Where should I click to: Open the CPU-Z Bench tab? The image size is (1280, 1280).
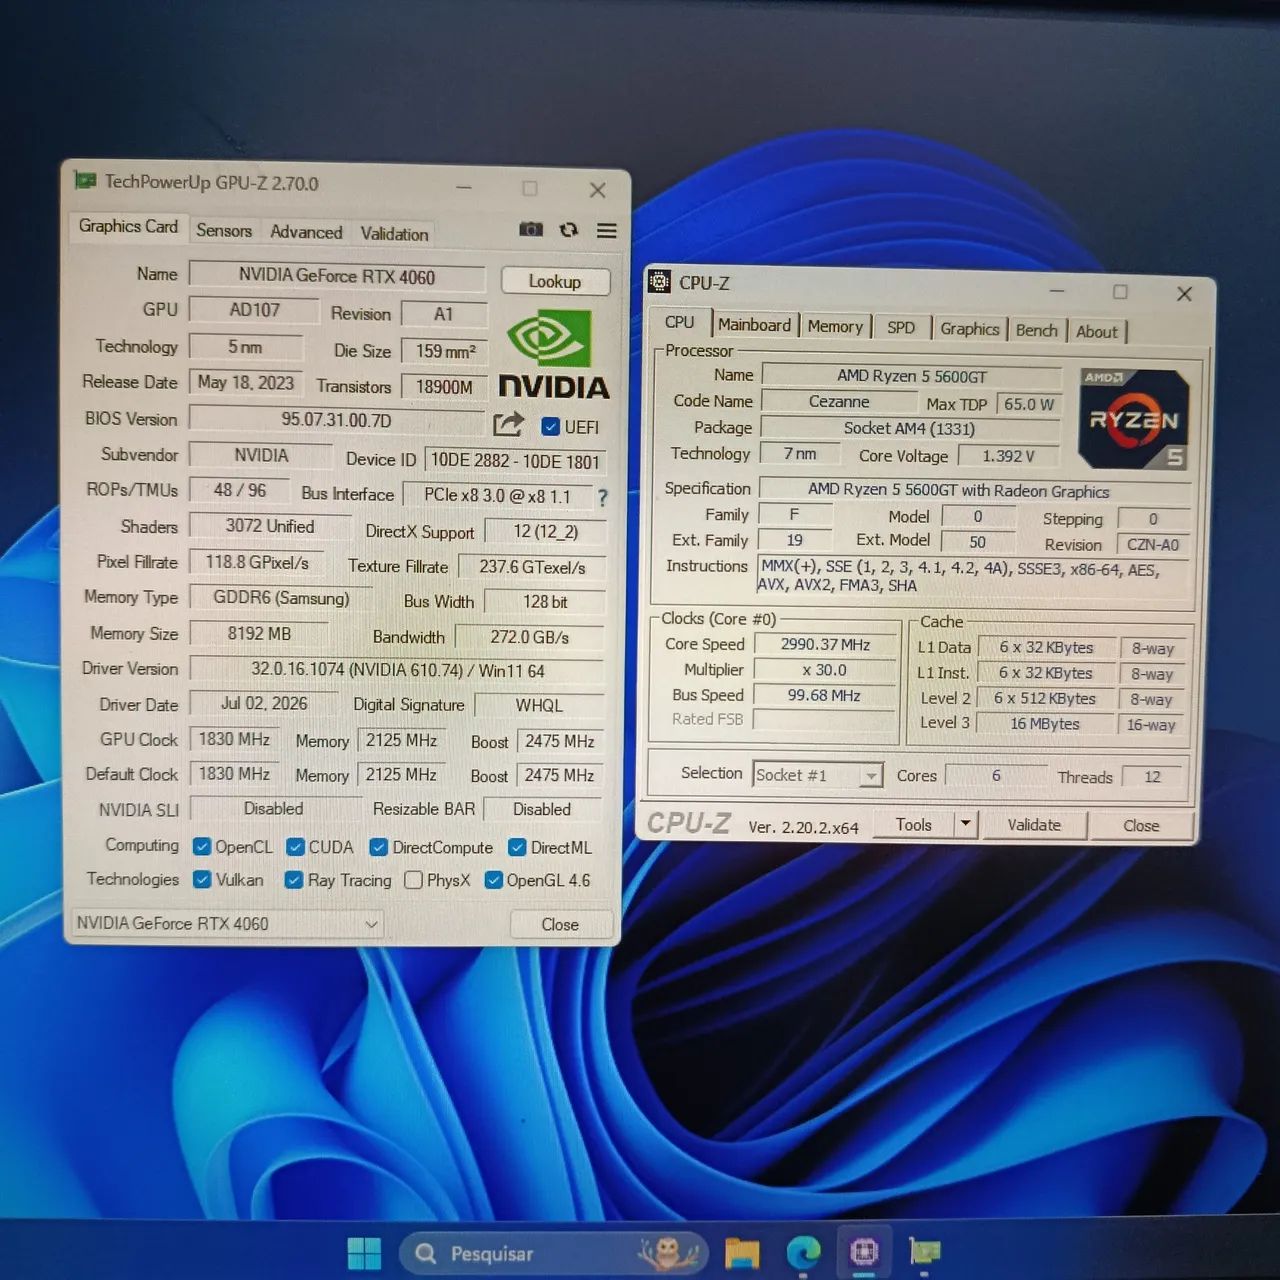[x=1037, y=330]
